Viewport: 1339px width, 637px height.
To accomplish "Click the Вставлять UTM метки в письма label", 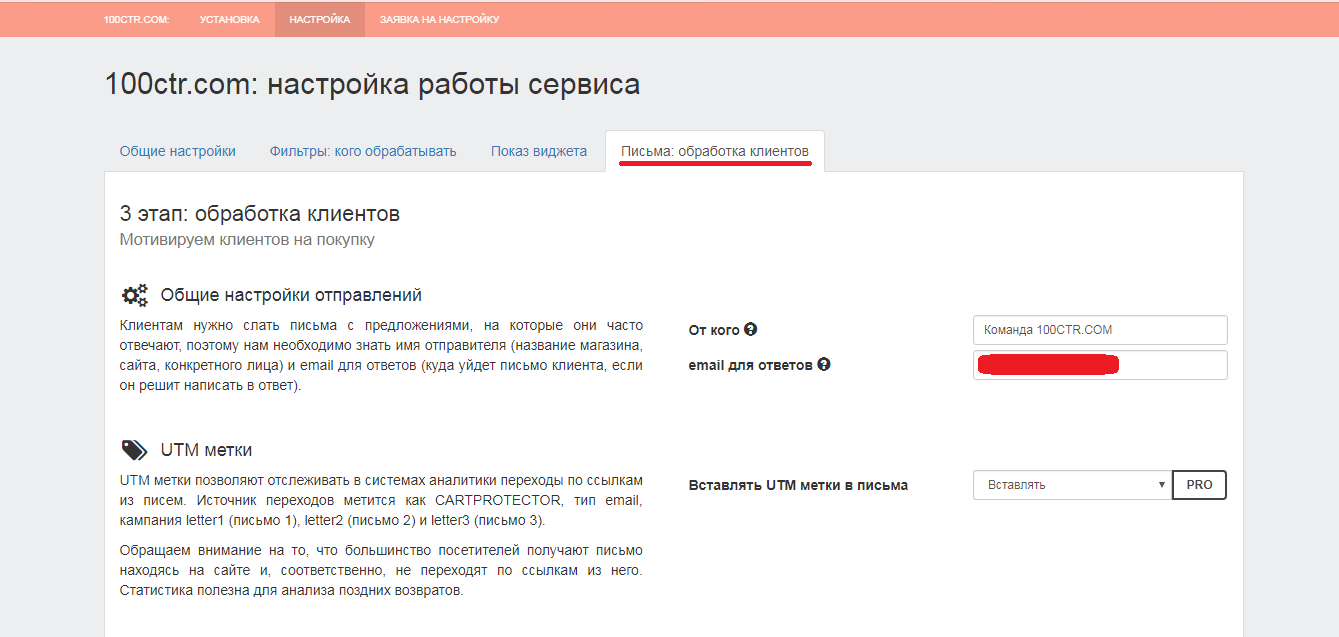I will [x=798, y=485].
